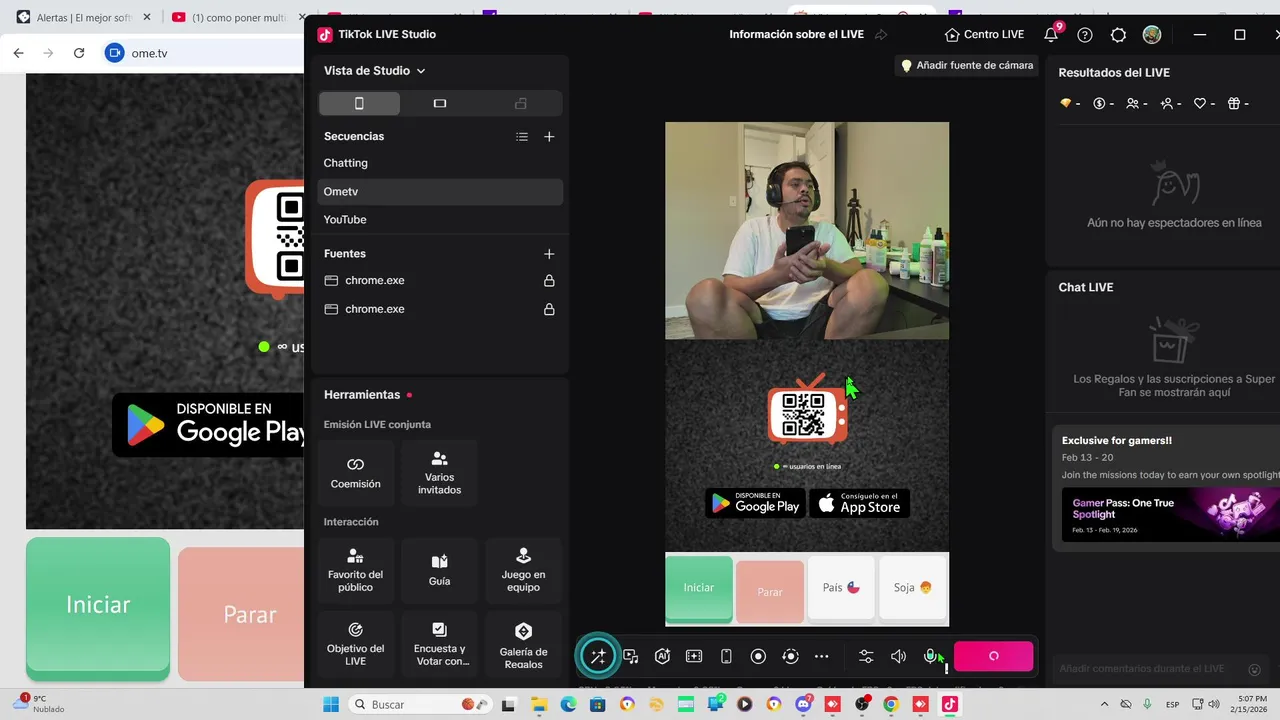
Task: Open the settings gear in TikTok LIVE Studio header
Action: pyautogui.click(x=1118, y=35)
